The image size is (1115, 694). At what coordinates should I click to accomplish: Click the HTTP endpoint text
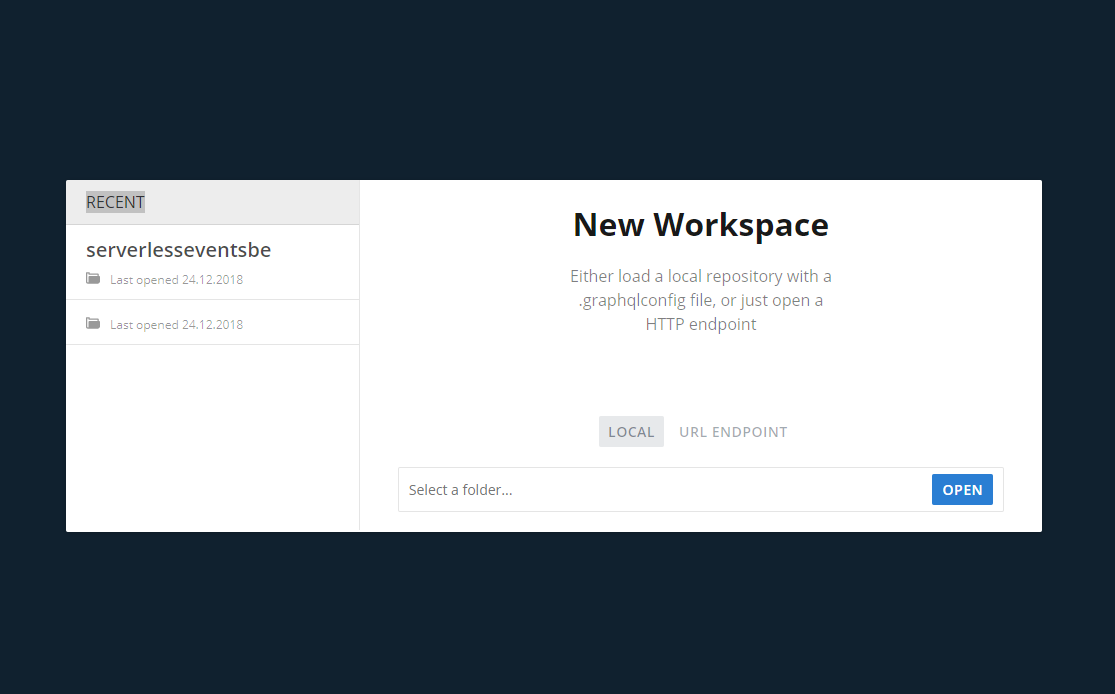(700, 323)
